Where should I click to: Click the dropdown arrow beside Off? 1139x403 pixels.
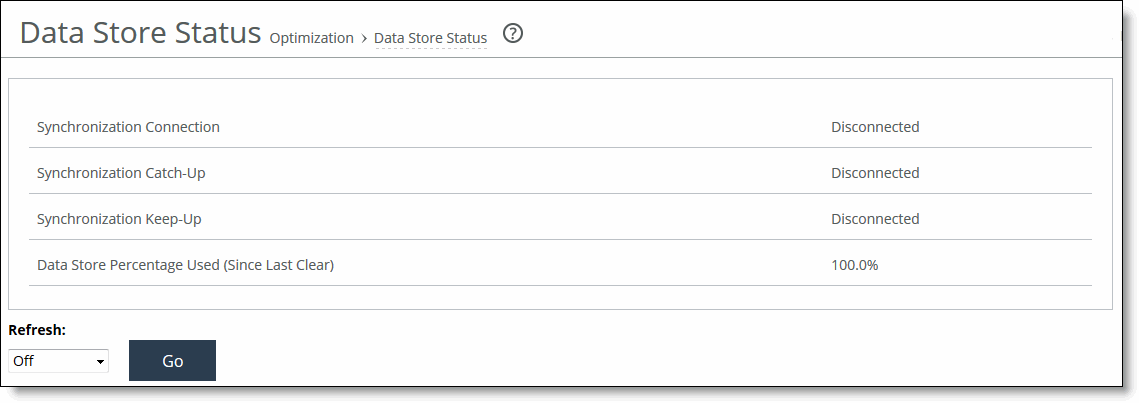(x=100, y=362)
